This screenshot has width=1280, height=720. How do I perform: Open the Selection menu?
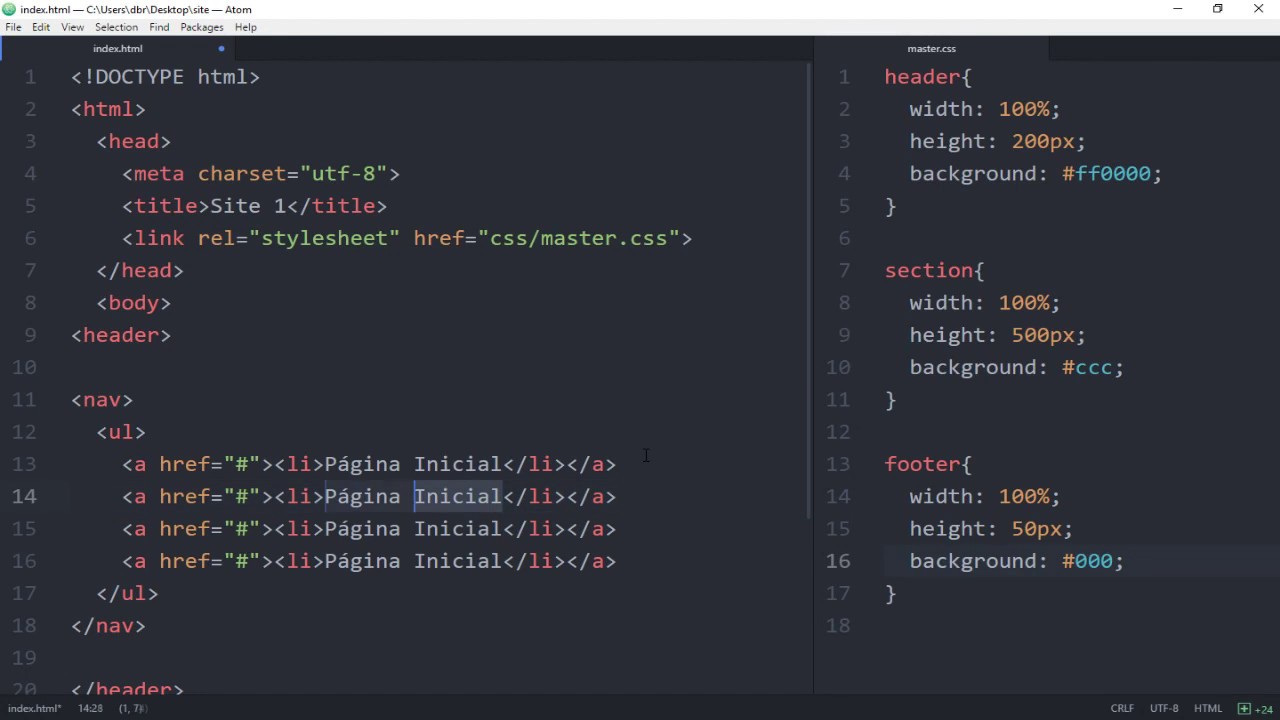[116, 27]
